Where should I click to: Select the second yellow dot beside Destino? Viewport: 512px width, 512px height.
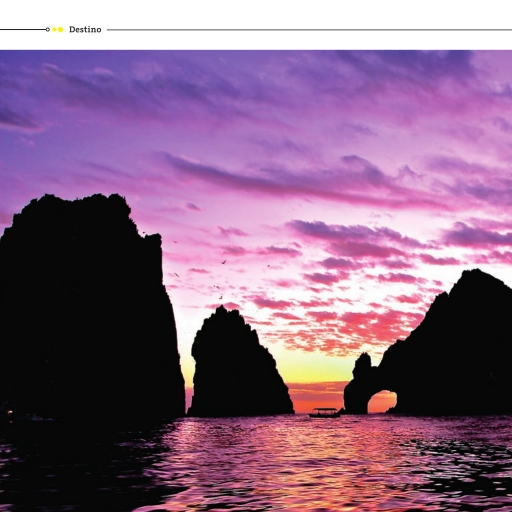[x=60, y=30]
